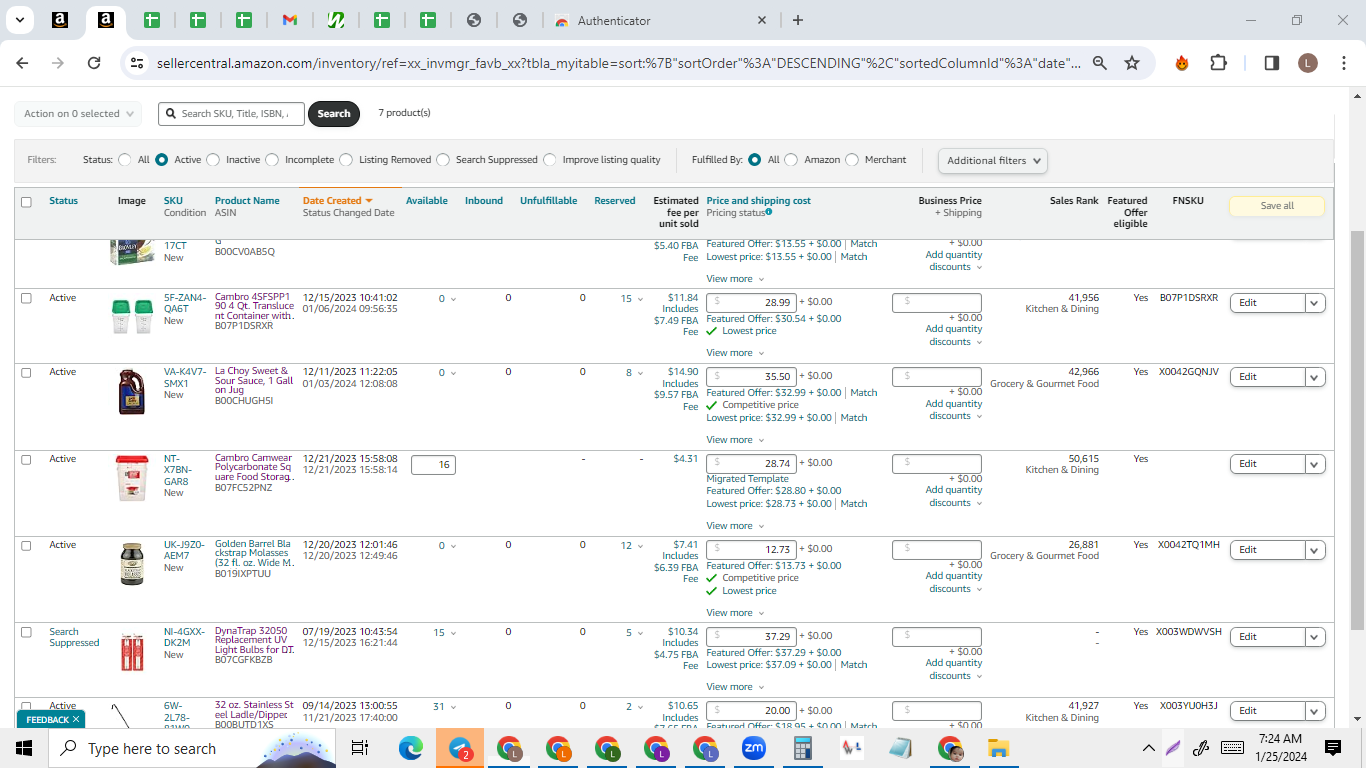The height and width of the screenshot is (768, 1366).
Task: Open Telegram from the taskbar
Action: tap(460, 748)
